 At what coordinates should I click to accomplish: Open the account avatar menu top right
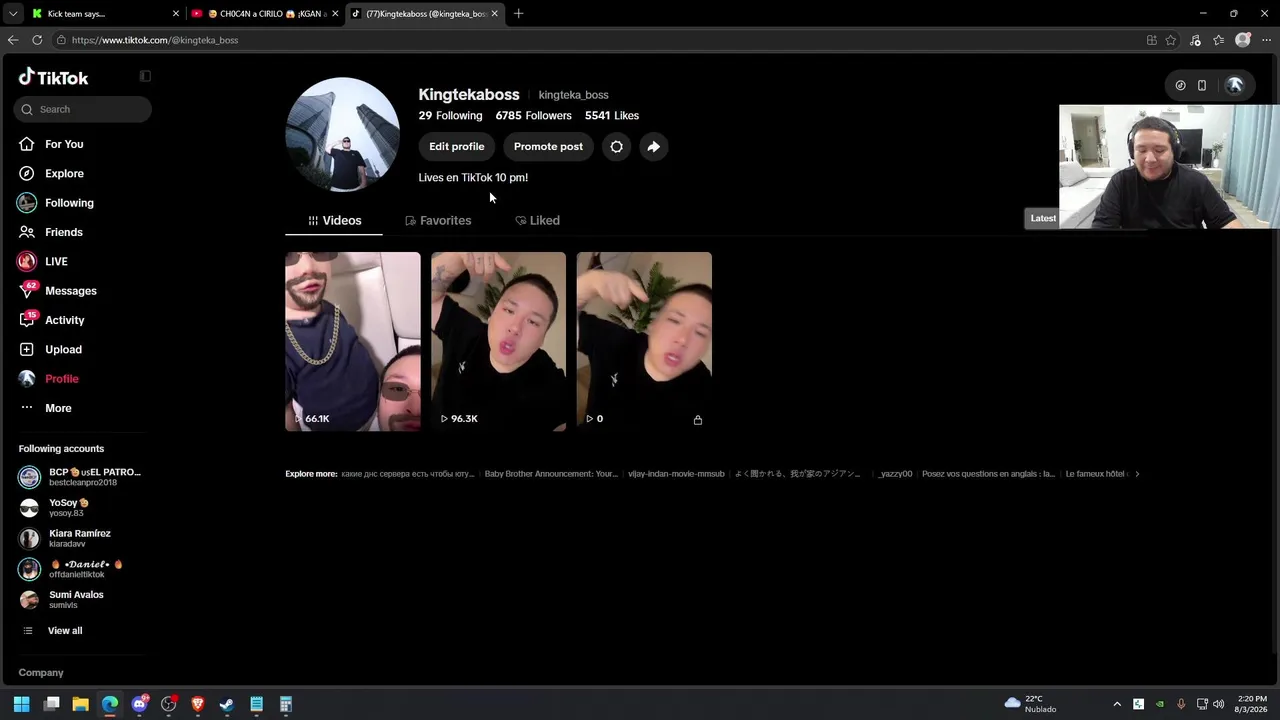point(1235,86)
